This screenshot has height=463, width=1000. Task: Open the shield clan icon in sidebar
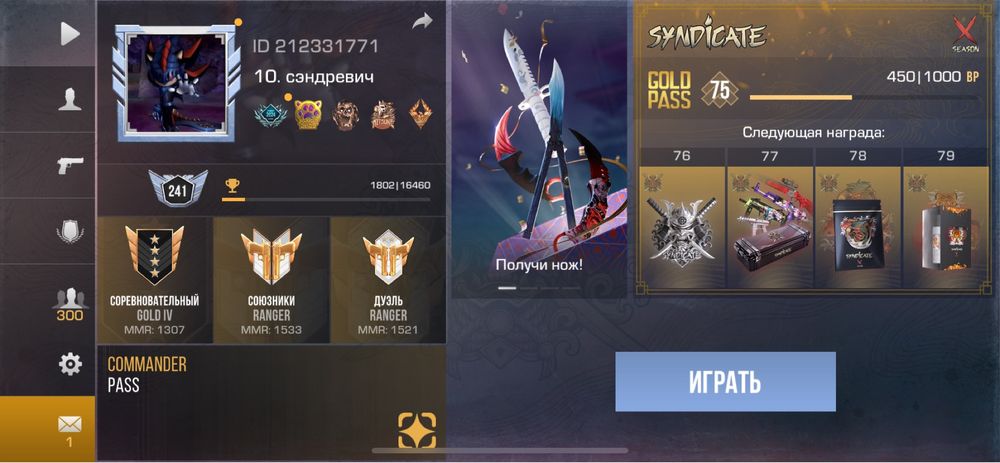coord(70,232)
